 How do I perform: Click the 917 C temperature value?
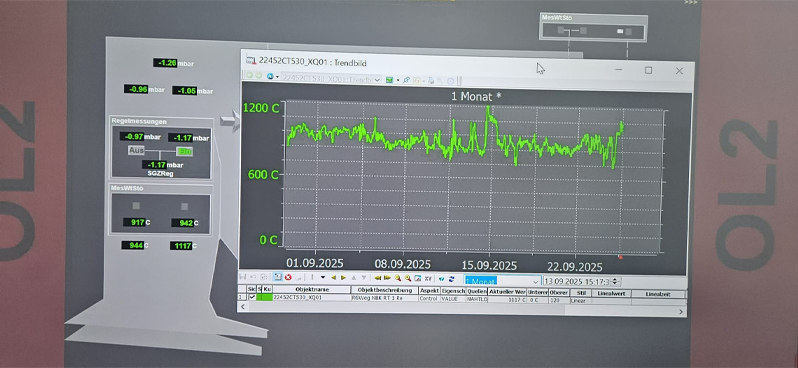click(x=137, y=222)
